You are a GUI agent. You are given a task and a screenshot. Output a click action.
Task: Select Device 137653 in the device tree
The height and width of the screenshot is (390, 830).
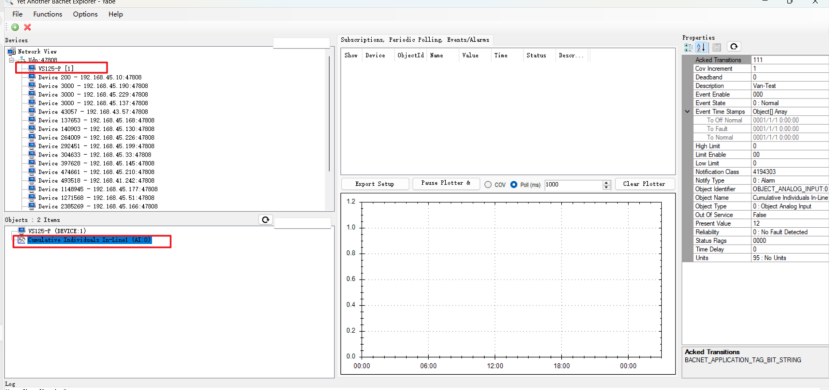(x=96, y=120)
